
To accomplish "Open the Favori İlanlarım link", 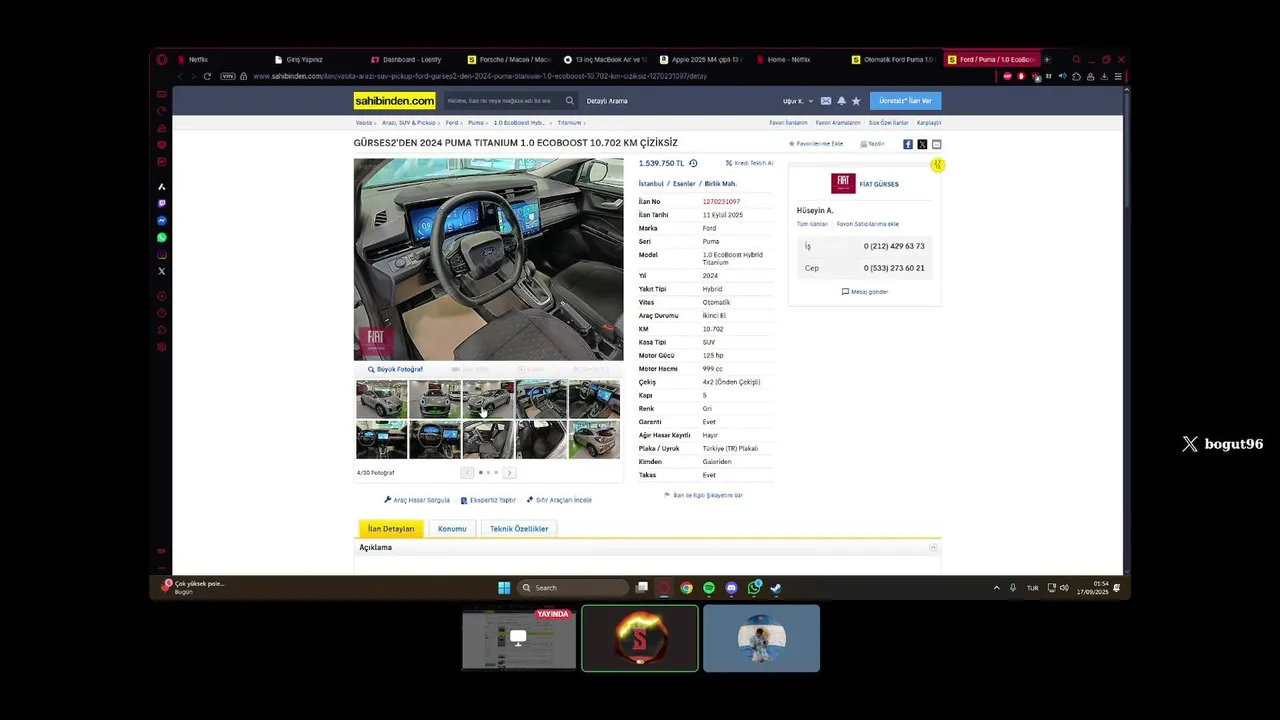I will [788, 123].
